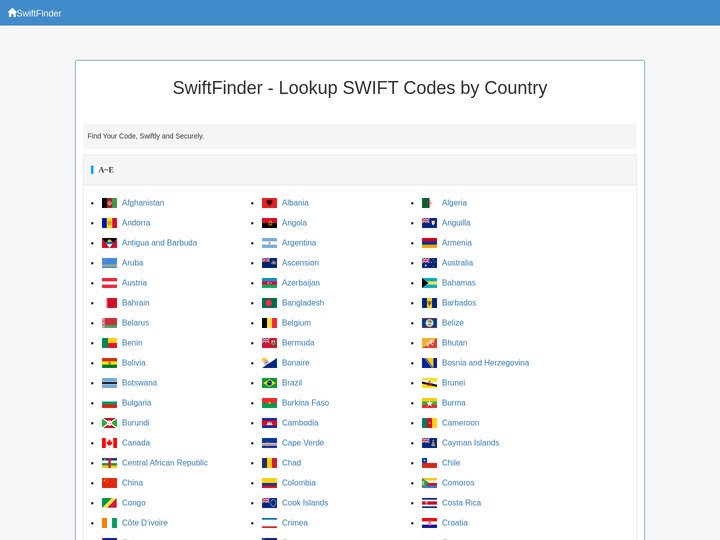Click the Brazil flag icon

point(270,383)
